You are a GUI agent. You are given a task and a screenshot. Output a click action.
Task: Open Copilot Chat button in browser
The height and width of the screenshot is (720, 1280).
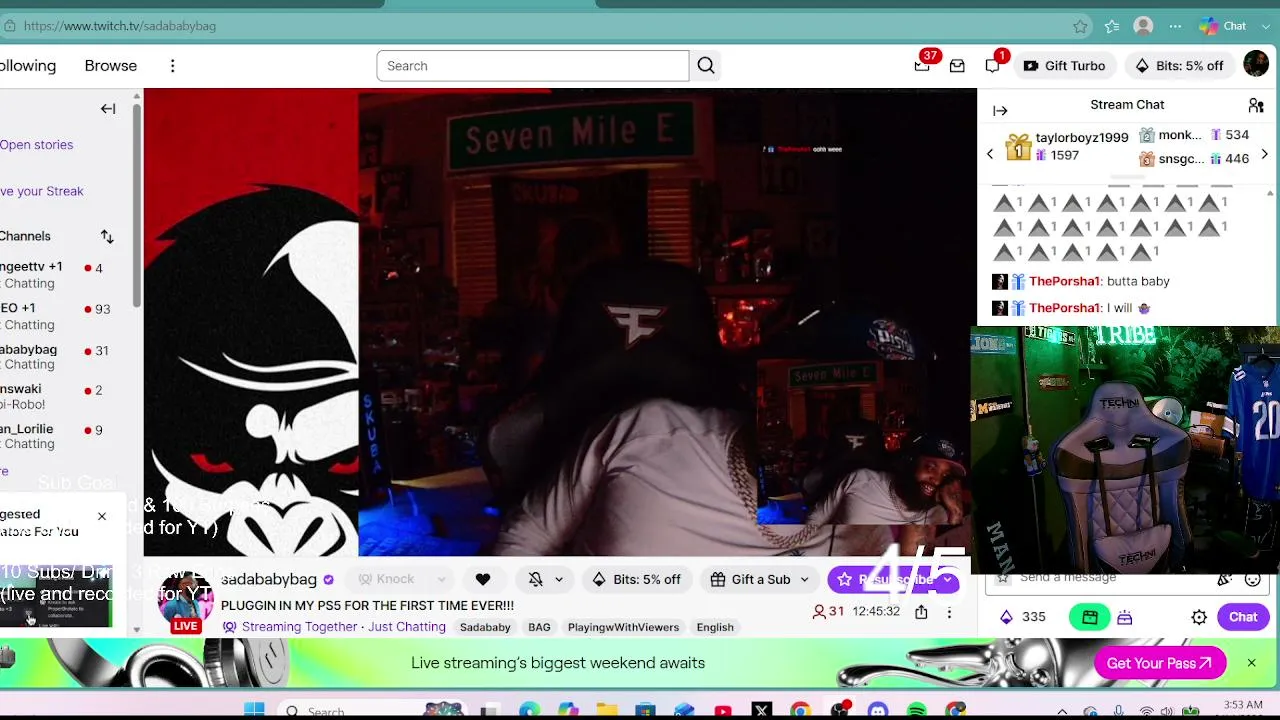[1222, 26]
